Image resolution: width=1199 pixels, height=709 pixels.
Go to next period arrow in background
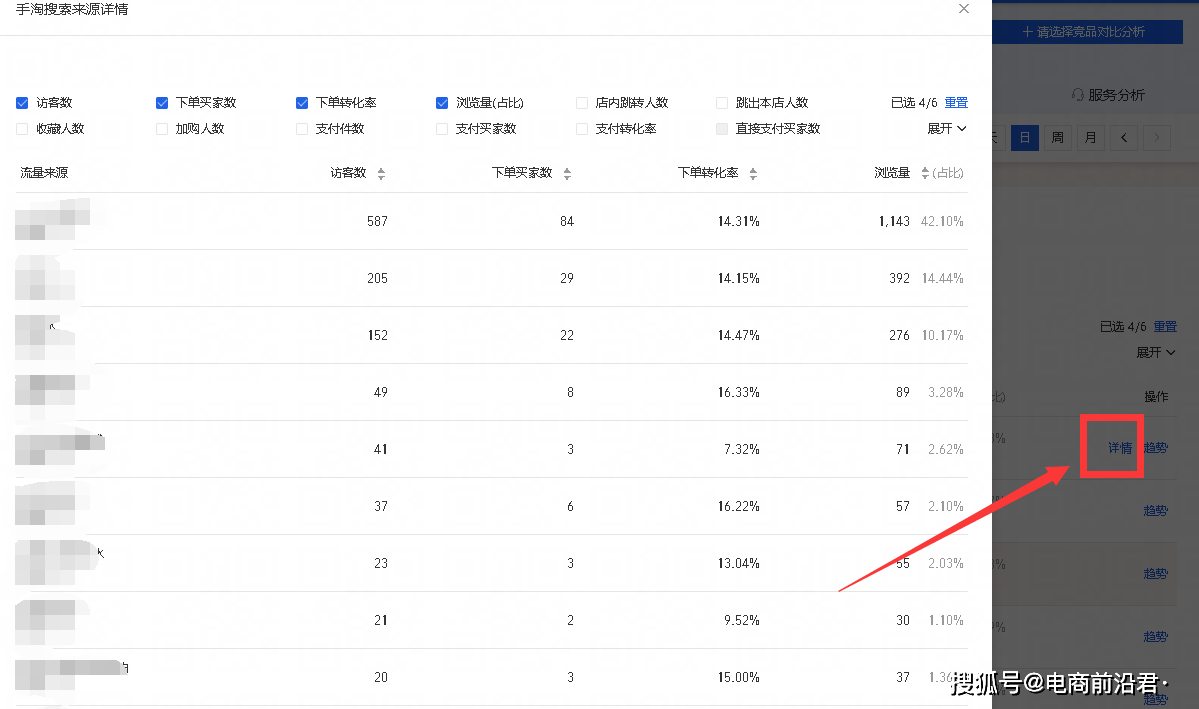click(1157, 138)
